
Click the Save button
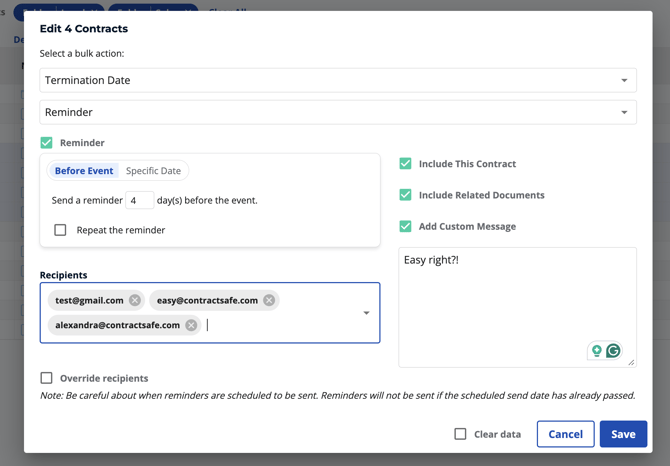(x=623, y=434)
